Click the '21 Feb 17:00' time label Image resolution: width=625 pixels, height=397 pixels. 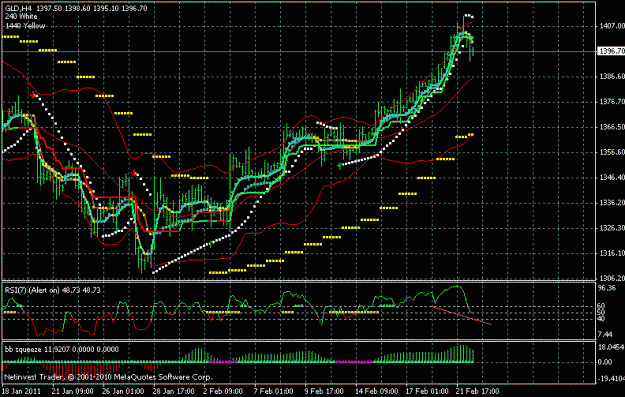tap(478, 391)
